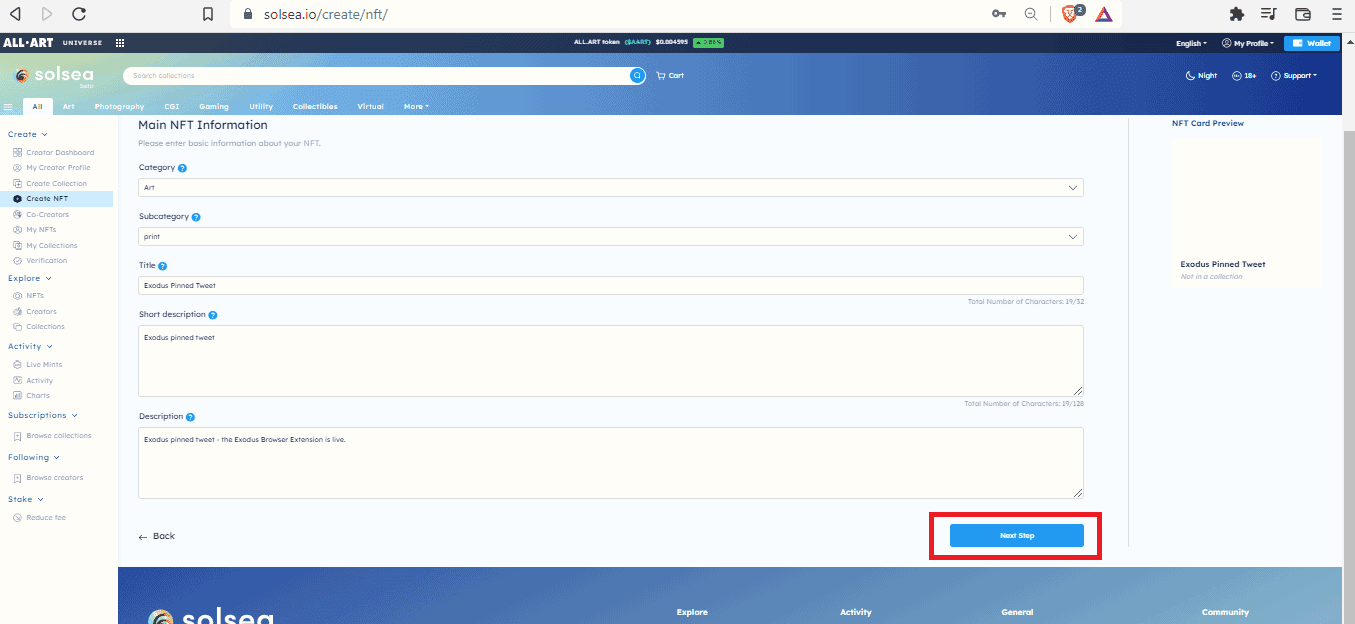The height and width of the screenshot is (624, 1355).
Task: Select the Collectibles tab
Action: 315,107
